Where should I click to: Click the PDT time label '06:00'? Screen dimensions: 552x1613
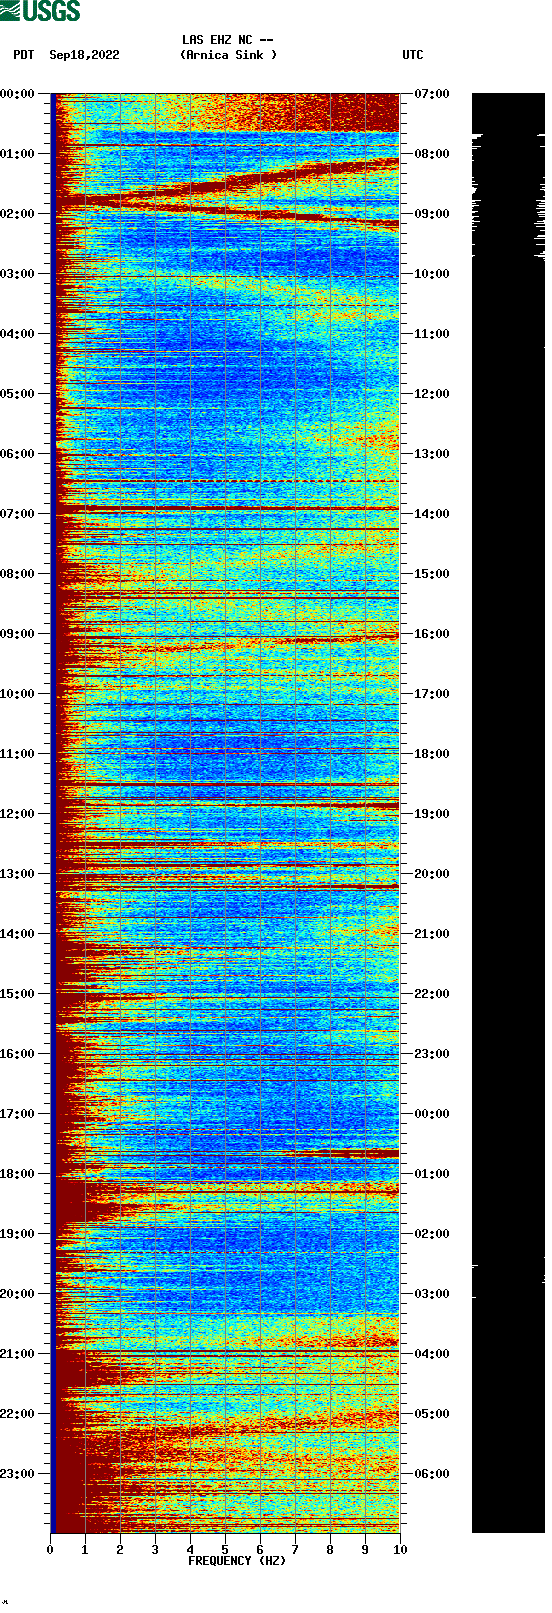point(18,454)
